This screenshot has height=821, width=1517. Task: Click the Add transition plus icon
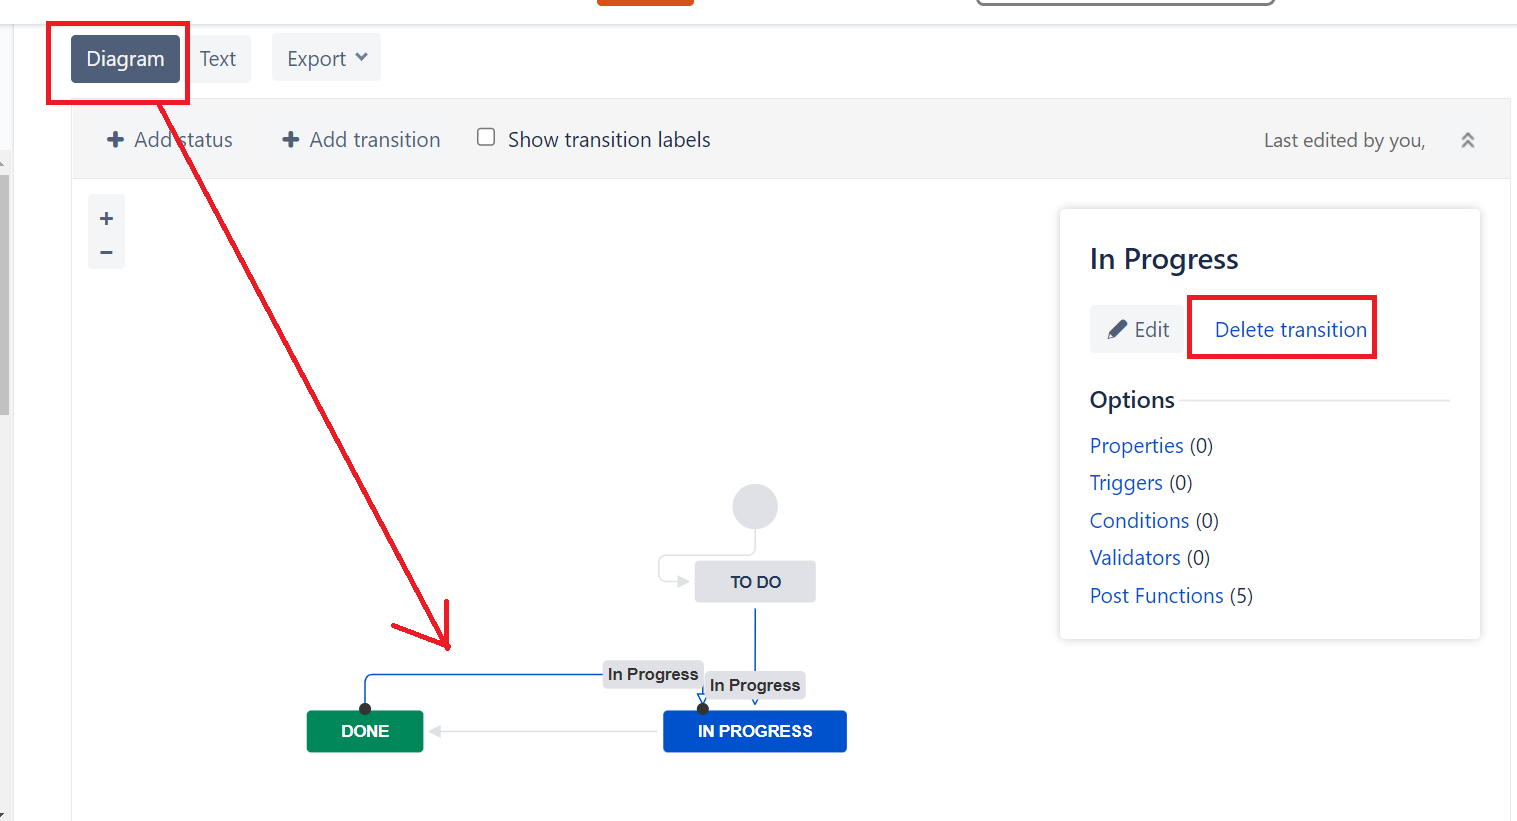(290, 139)
